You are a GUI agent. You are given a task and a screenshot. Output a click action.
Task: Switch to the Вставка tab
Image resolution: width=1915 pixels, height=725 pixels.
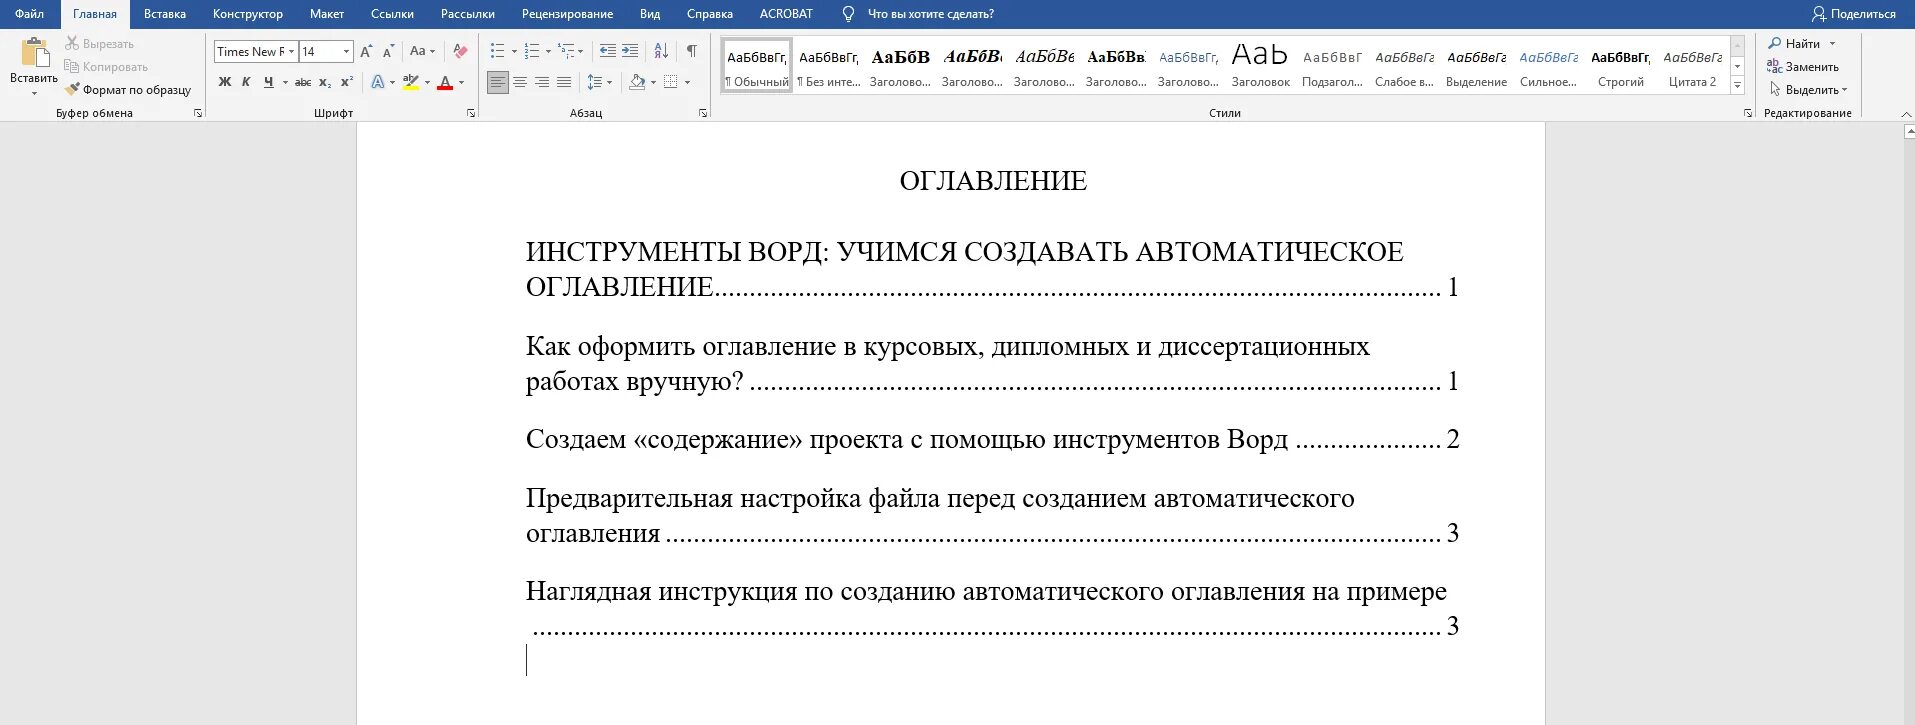(165, 14)
